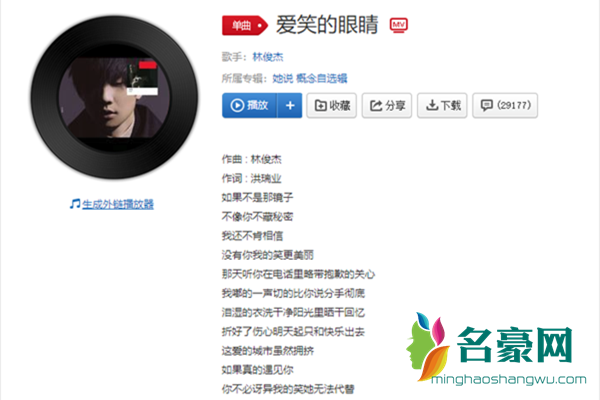
Task: Open album link 她说 概念自选辑
Action: click(x=310, y=78)
